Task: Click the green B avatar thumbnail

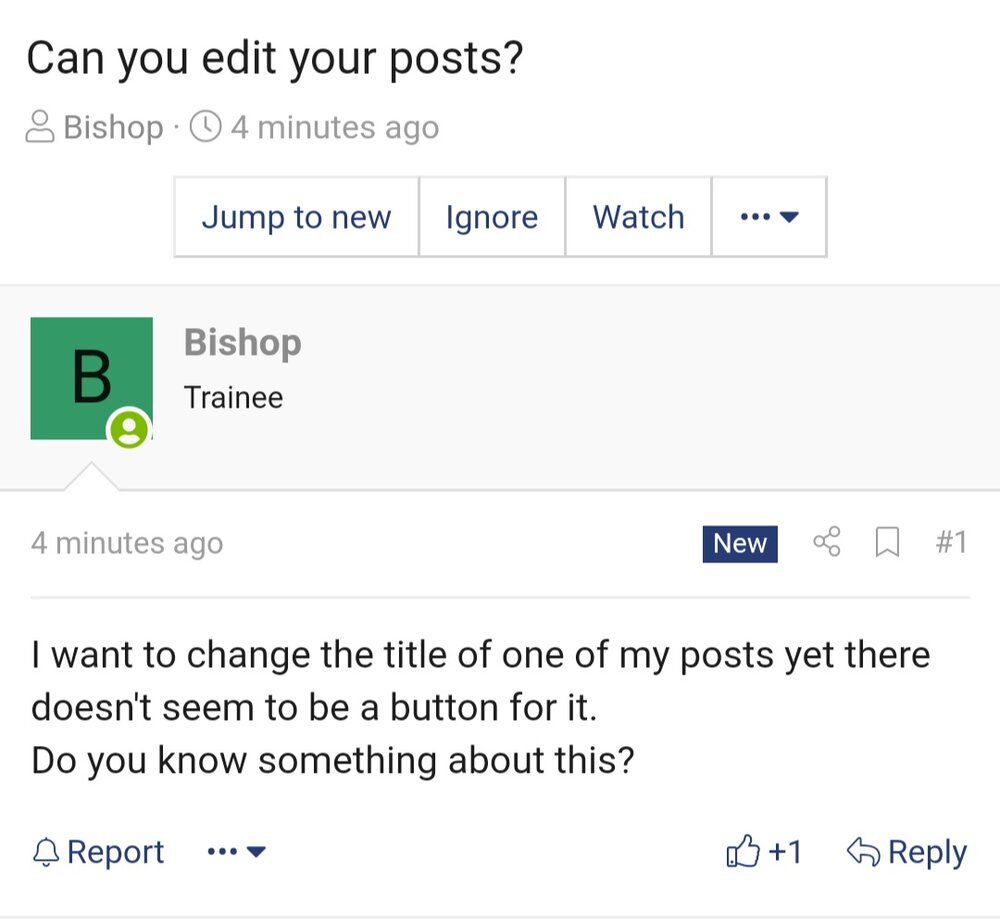Action: pos(91,378)
